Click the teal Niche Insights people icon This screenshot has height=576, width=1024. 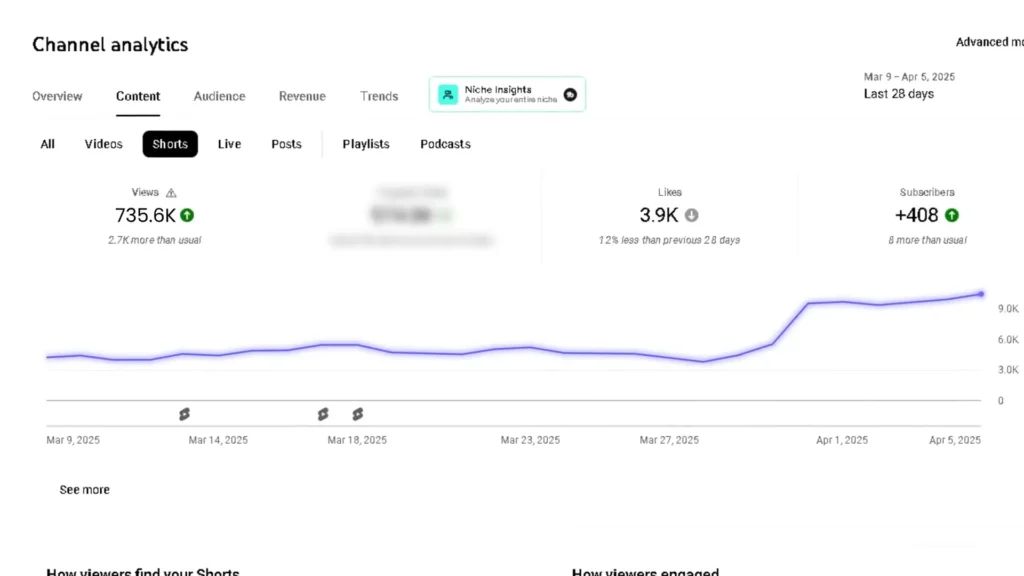(447, 95)
